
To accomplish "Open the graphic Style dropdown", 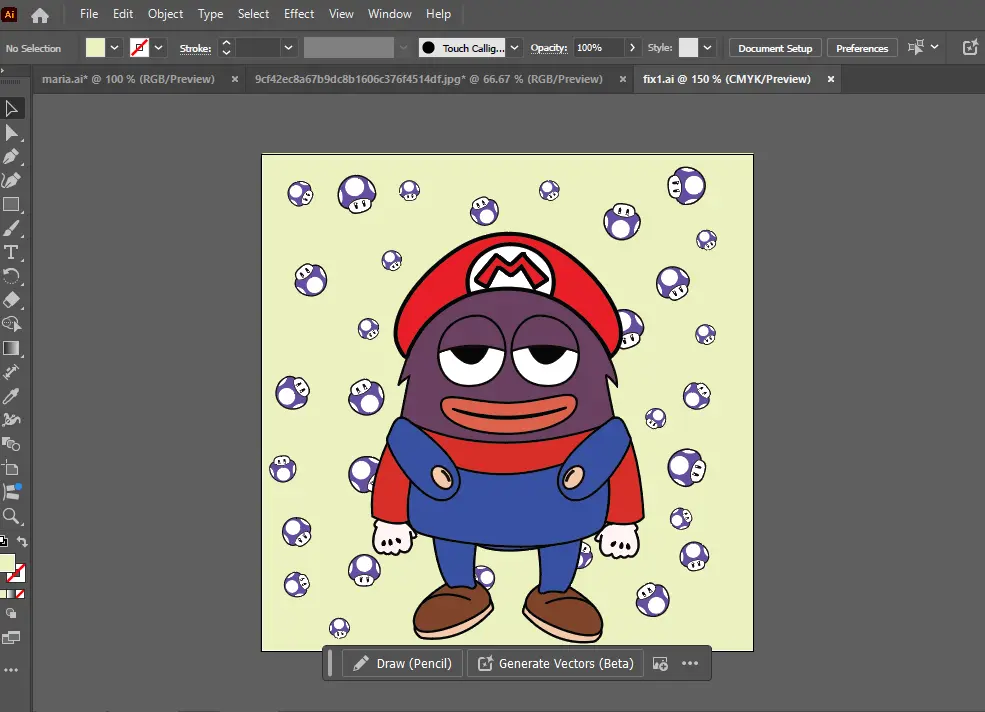I will coord(707,48).
